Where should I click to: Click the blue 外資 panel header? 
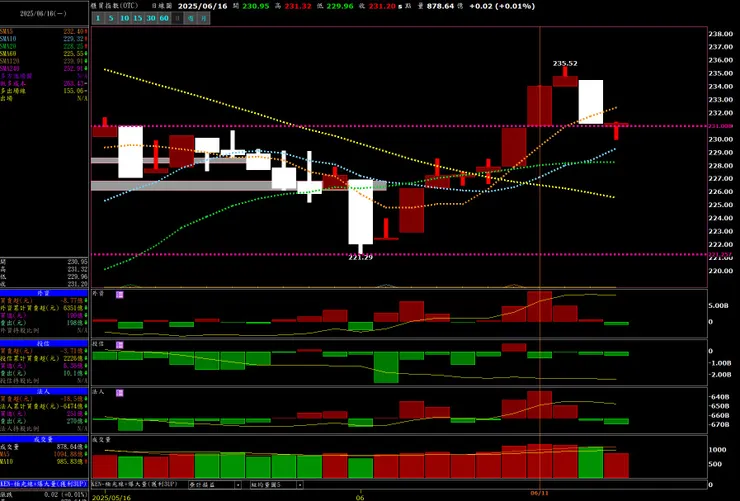point(44,293)
